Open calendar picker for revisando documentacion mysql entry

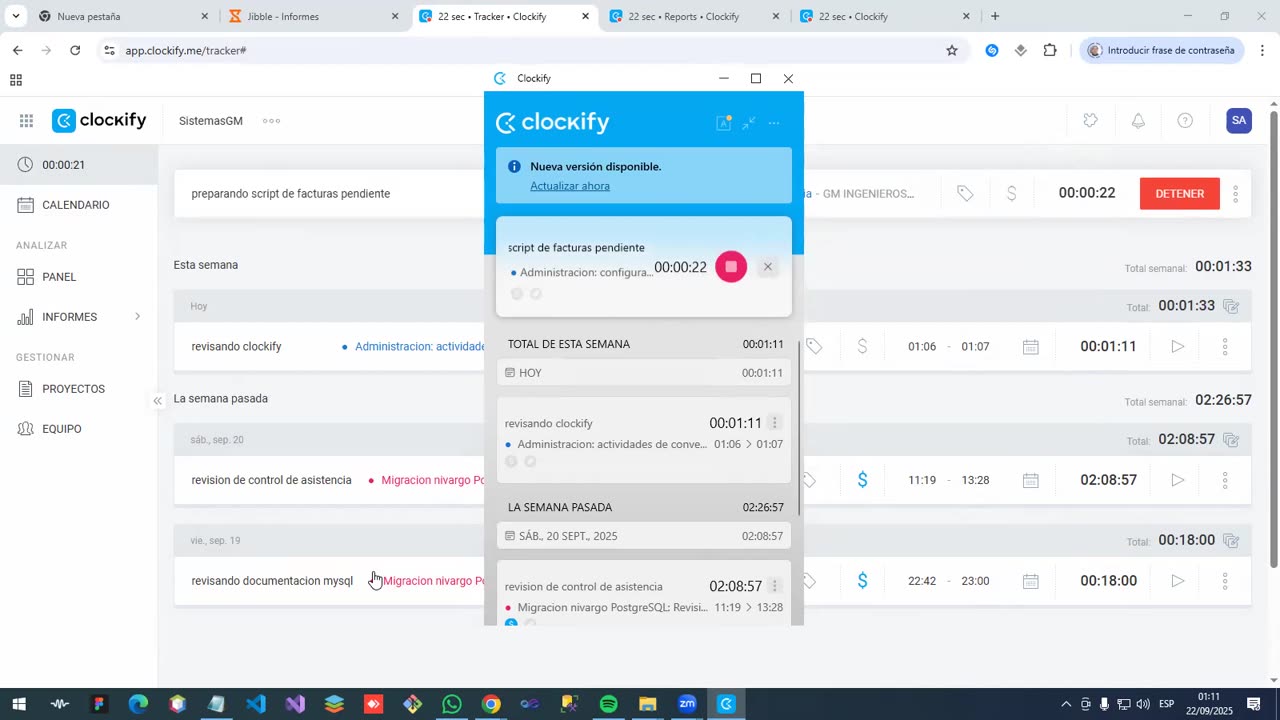[x=1031, y=581]
